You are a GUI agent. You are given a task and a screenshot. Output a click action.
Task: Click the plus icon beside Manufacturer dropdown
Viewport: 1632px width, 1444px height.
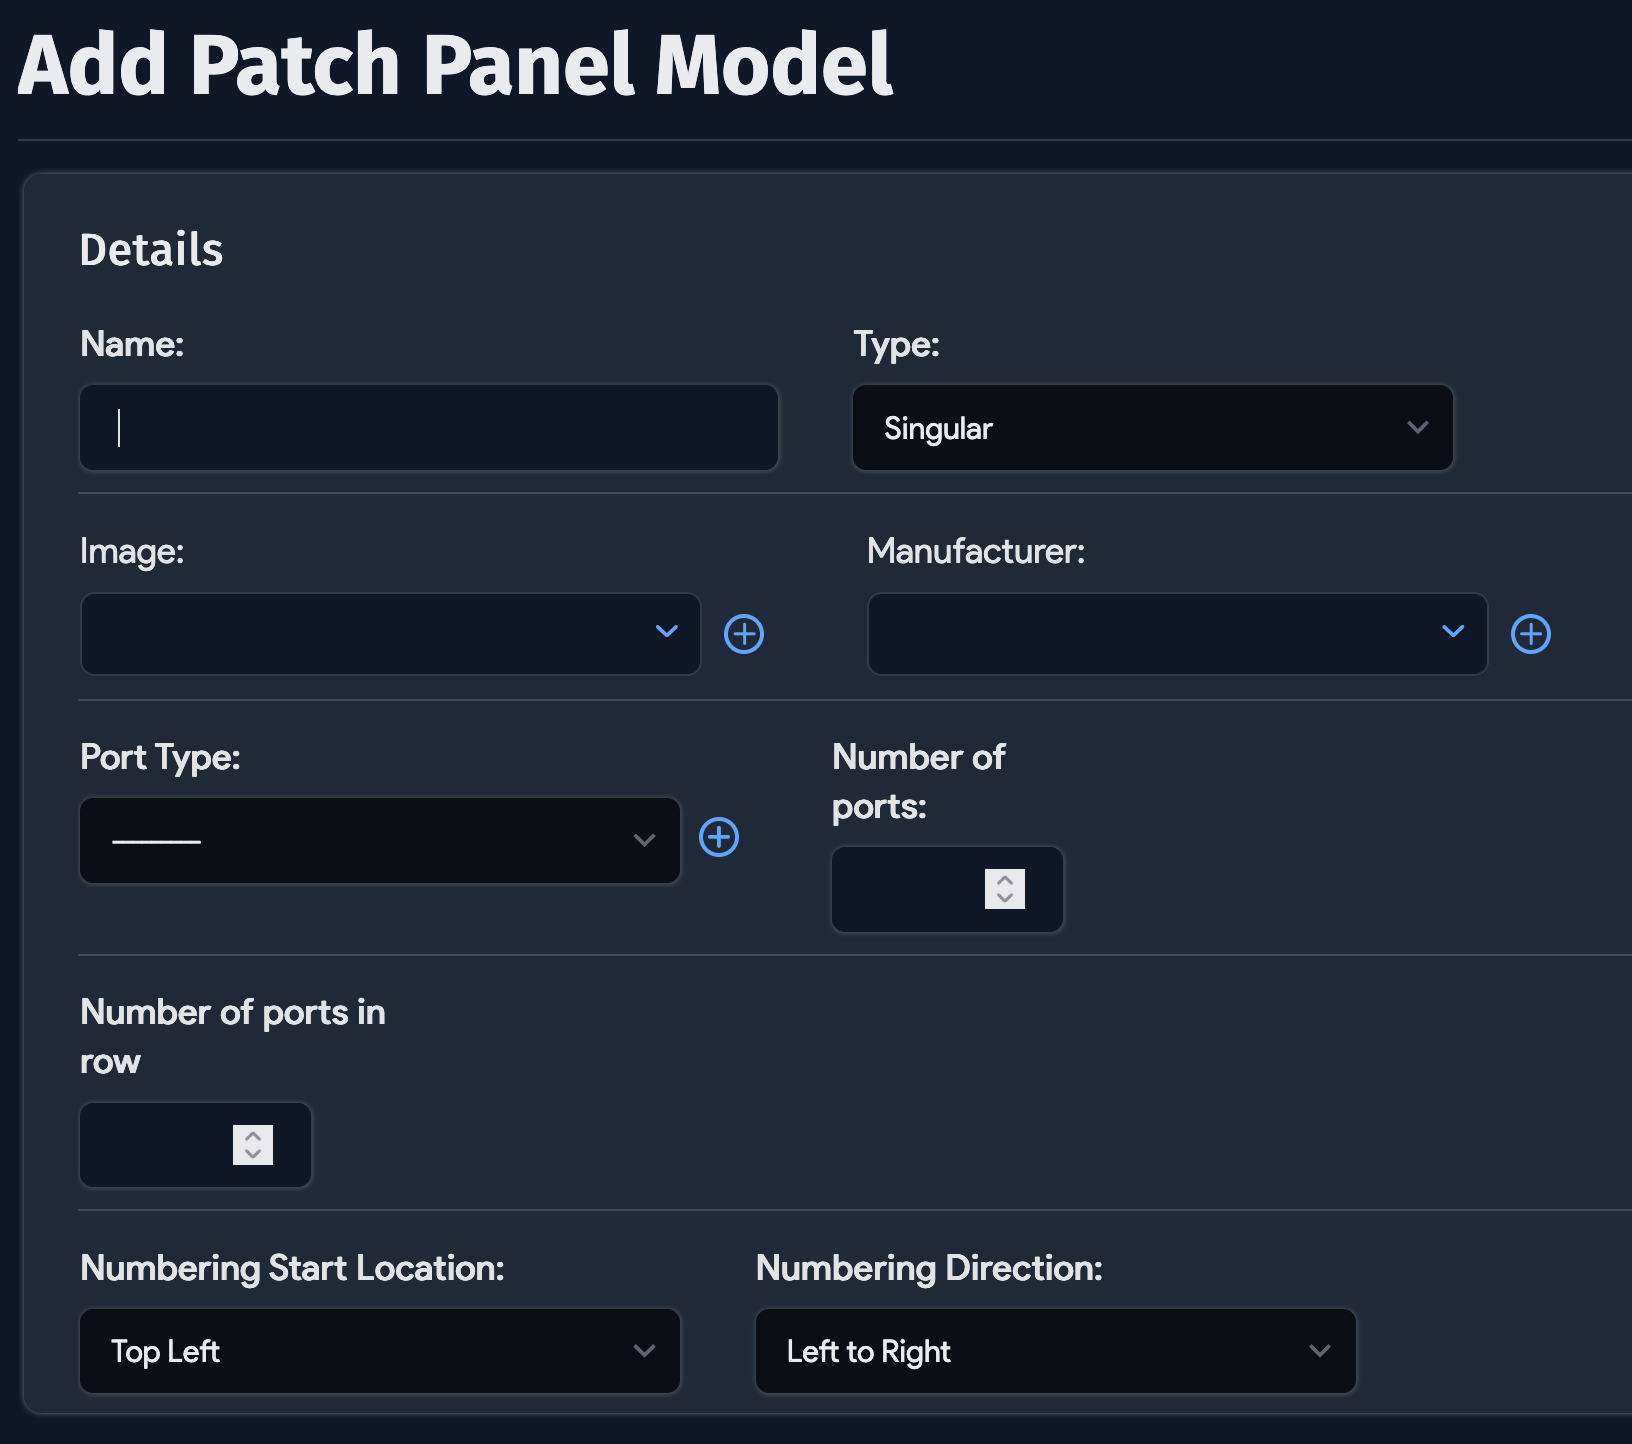click(1531, 634)
